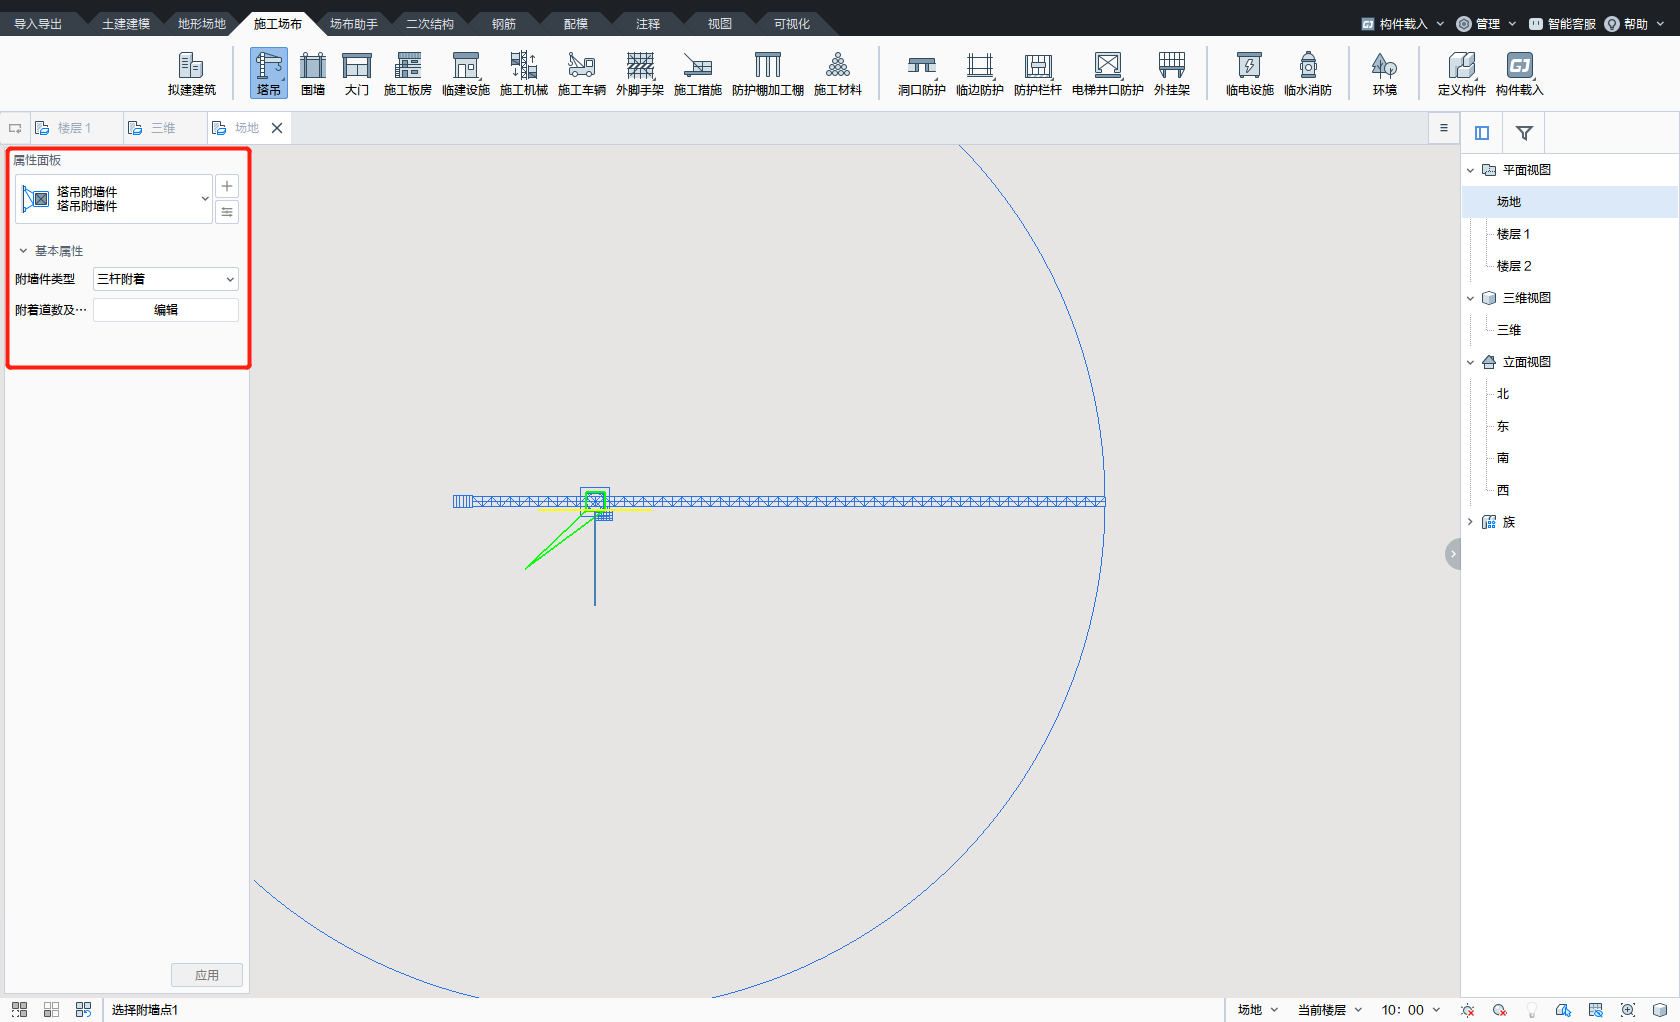The width and height of the screenshot is (1680, 1022).
Task: Click the 应用 apply button
Action: tap(207, 975)
